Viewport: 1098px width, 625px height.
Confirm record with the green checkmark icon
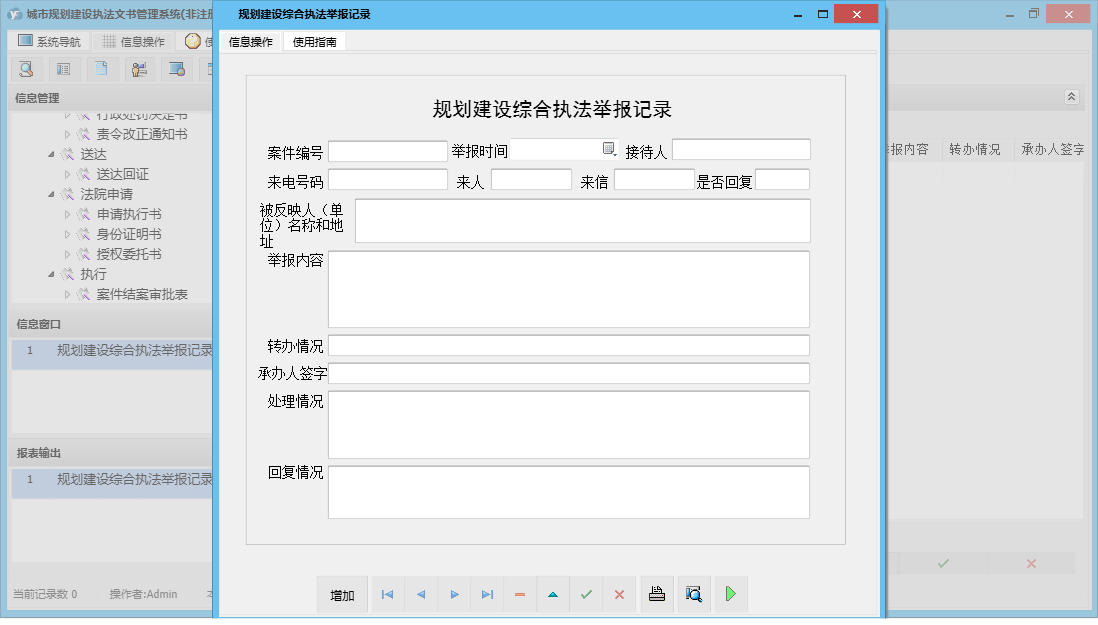click(586, 594)
